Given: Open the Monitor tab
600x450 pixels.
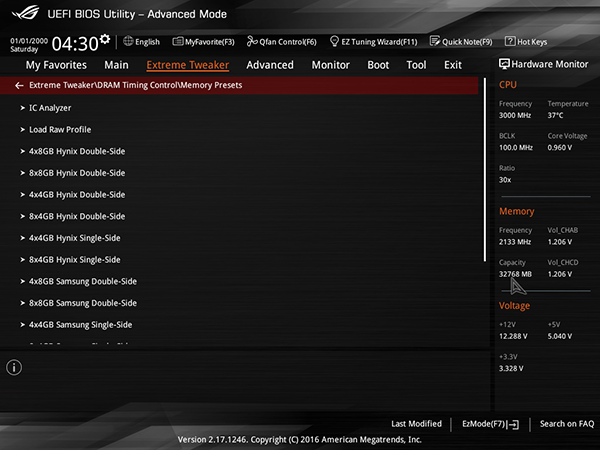Looking at the screenshot, I should 331,65.
